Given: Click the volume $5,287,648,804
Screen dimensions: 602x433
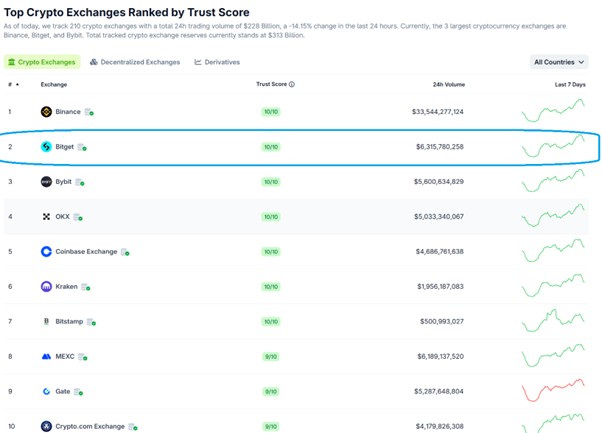Looking at the screenshot, I should [x=439, y=391].
